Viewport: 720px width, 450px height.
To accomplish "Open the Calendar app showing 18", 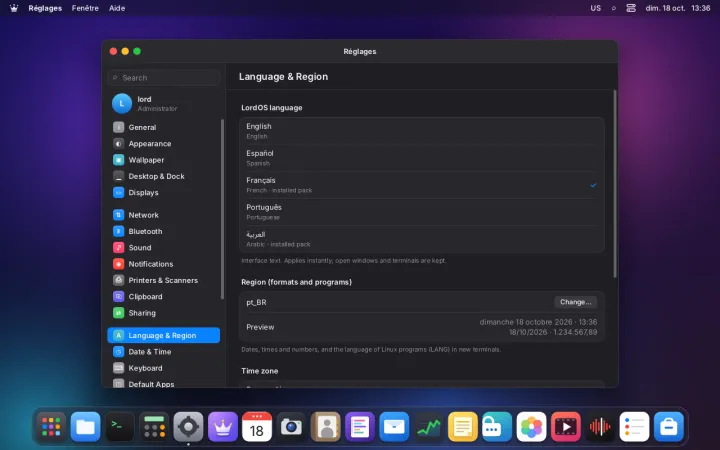I will 257,427.
